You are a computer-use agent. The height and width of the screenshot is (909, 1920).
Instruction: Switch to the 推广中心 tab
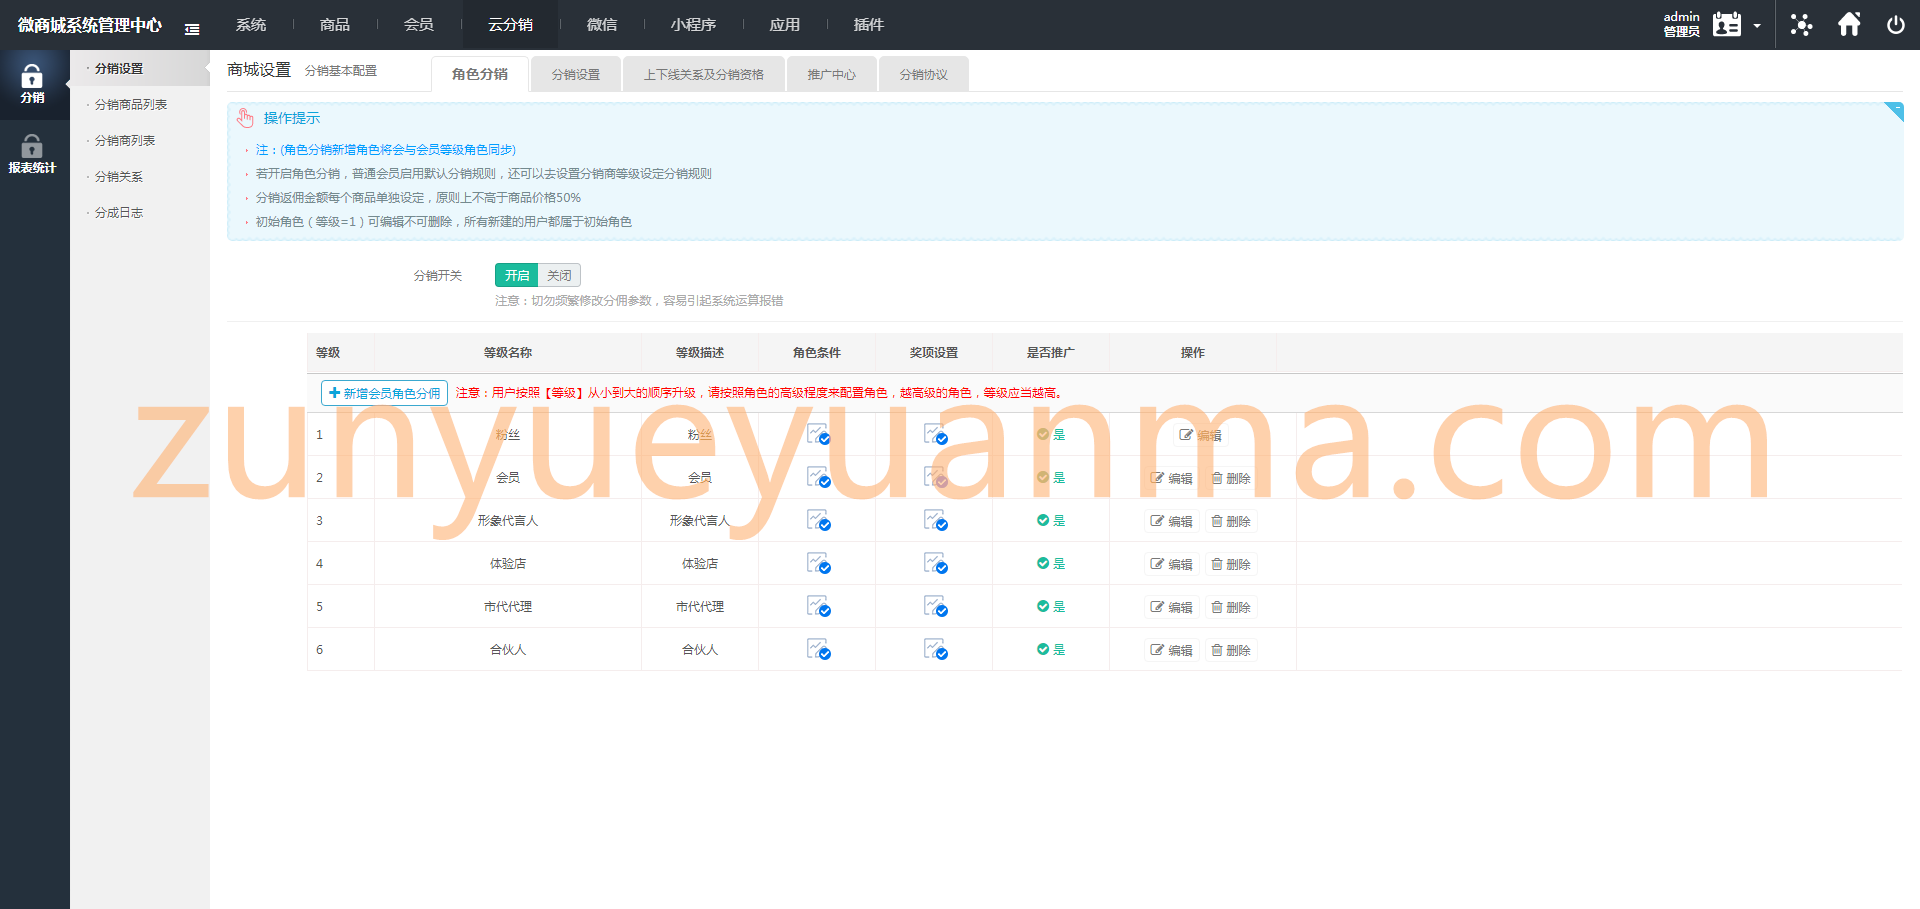pyautogui.click(x=832, y=74)
